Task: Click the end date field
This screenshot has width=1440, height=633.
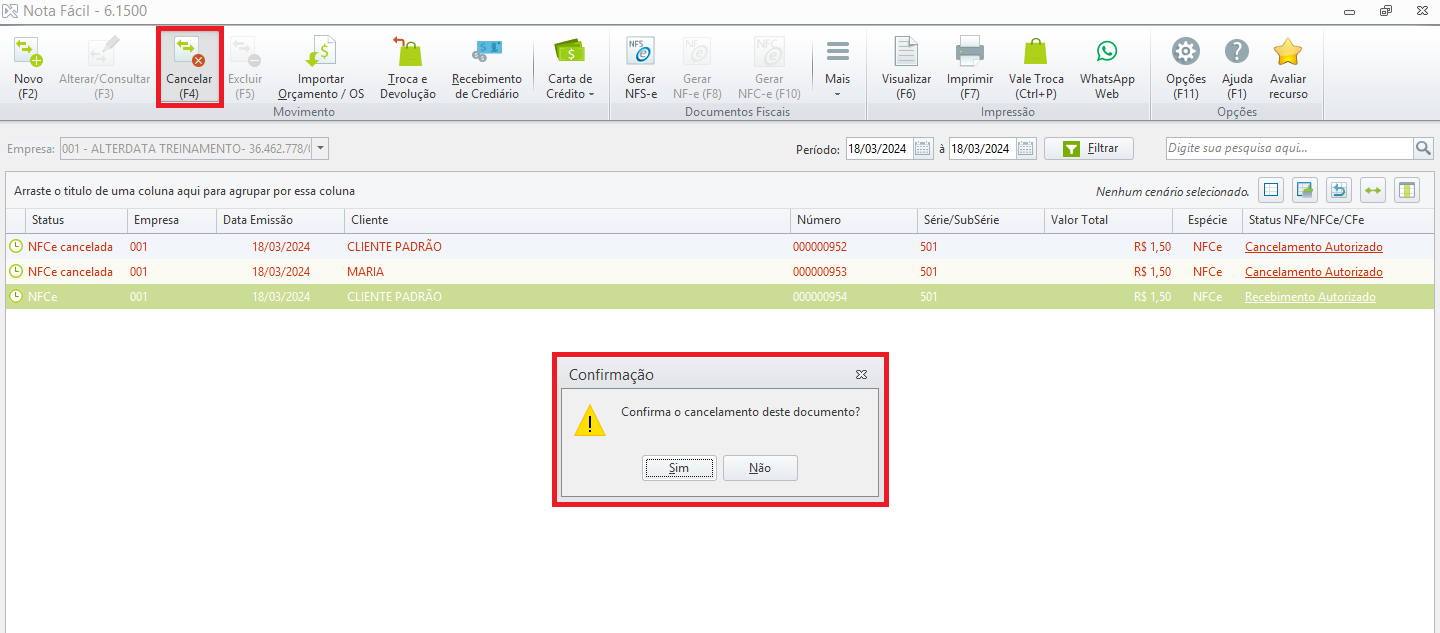Action: pyautogui.click(x=982, y=149)
